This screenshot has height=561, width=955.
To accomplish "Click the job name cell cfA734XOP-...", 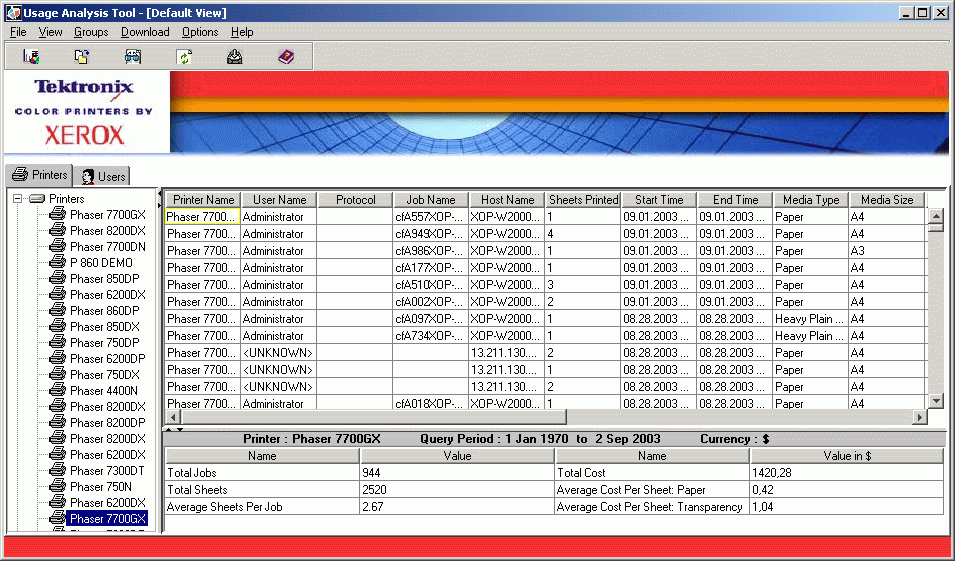I will pyautogui.click(x=431, y=336).
